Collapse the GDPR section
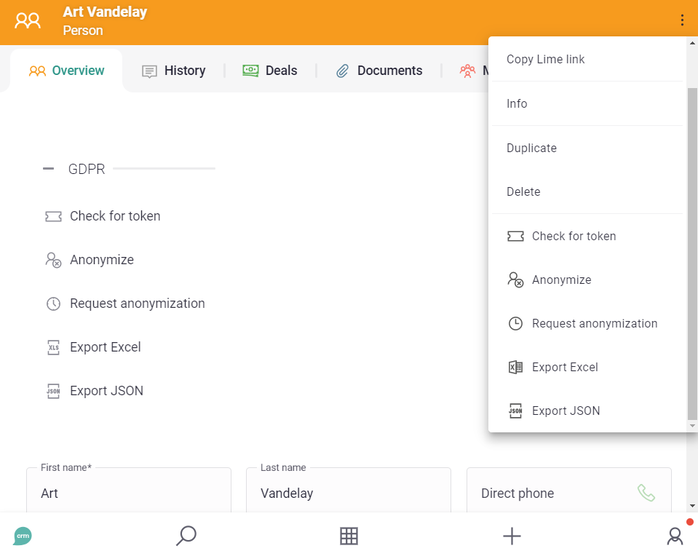This screenshot has width=698, height=559. coord(48,169)
